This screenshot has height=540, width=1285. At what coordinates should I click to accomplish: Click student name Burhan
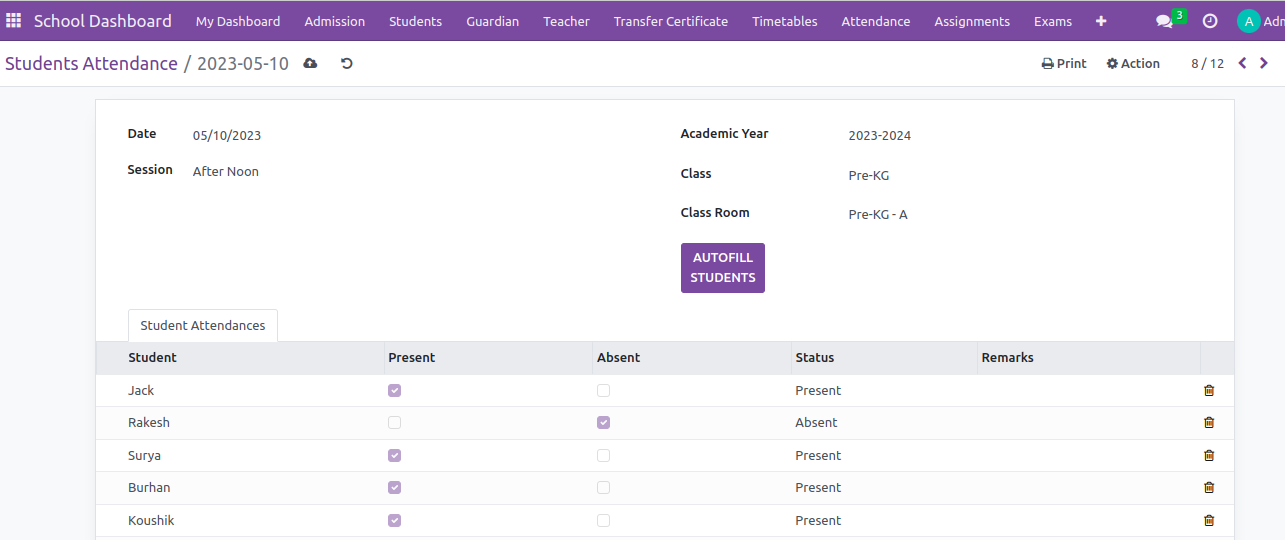(x=149, y=488)
